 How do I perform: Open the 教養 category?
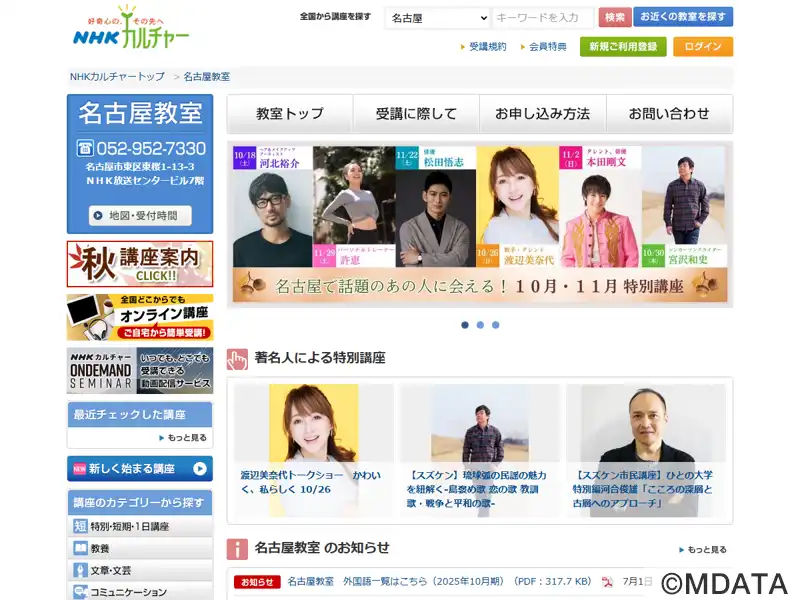[140, 548]
